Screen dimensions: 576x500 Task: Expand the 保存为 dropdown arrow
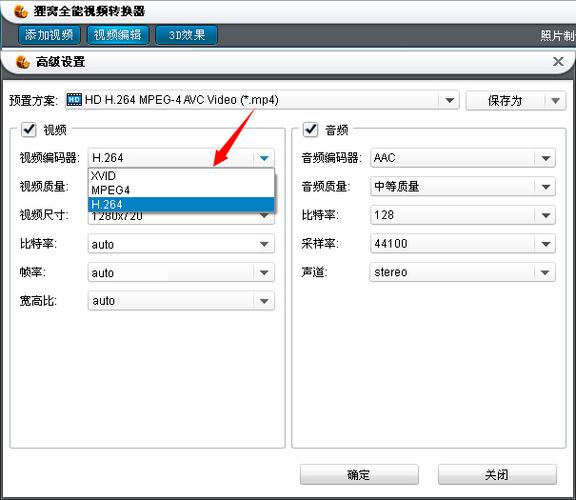[555, 100]
